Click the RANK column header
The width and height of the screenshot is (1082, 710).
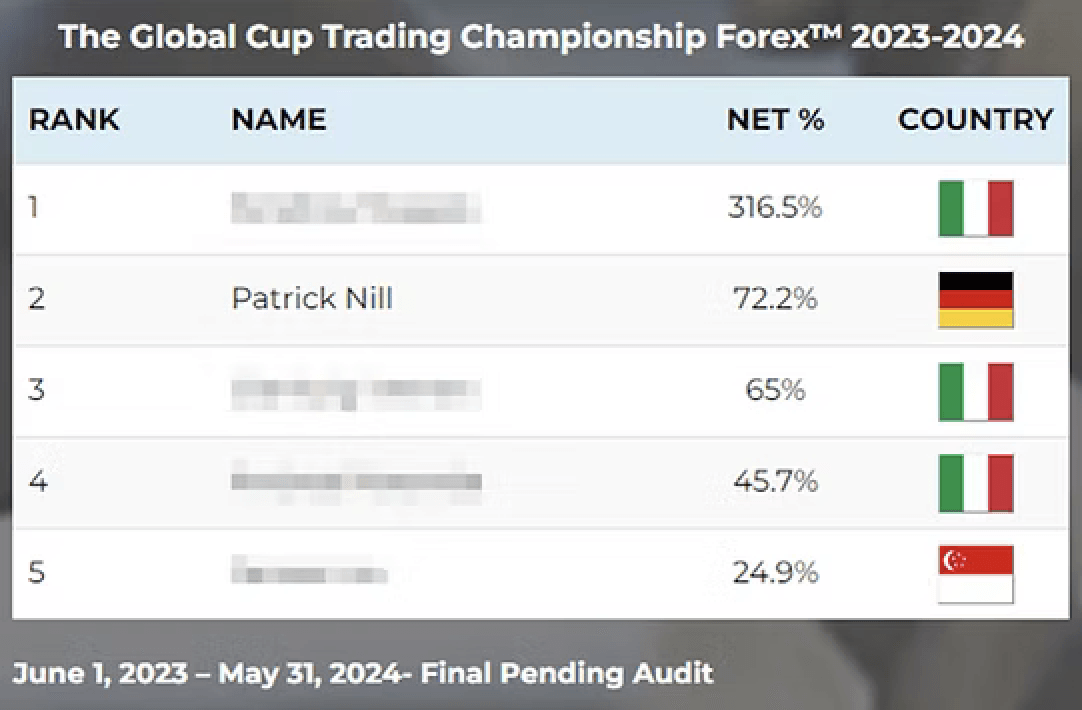[x=74, y=120]
